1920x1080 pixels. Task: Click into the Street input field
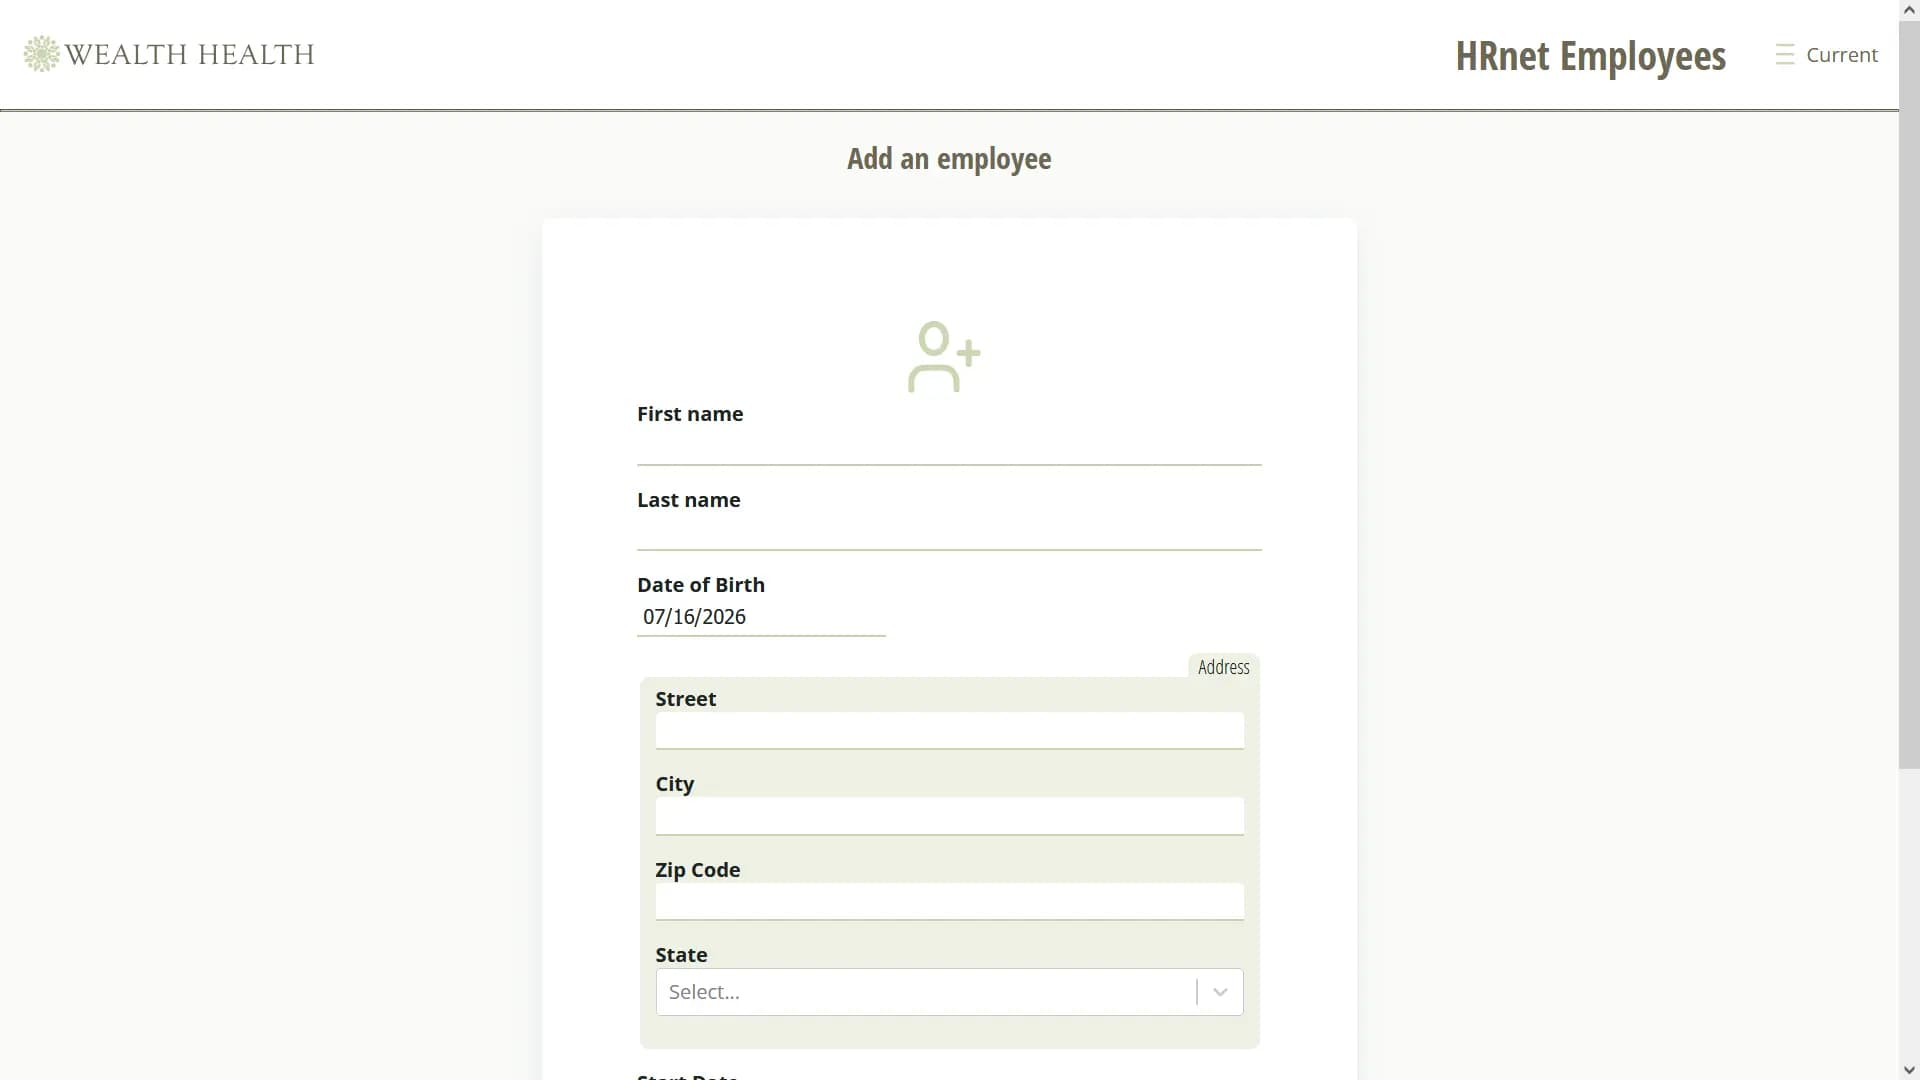[949, 731]
